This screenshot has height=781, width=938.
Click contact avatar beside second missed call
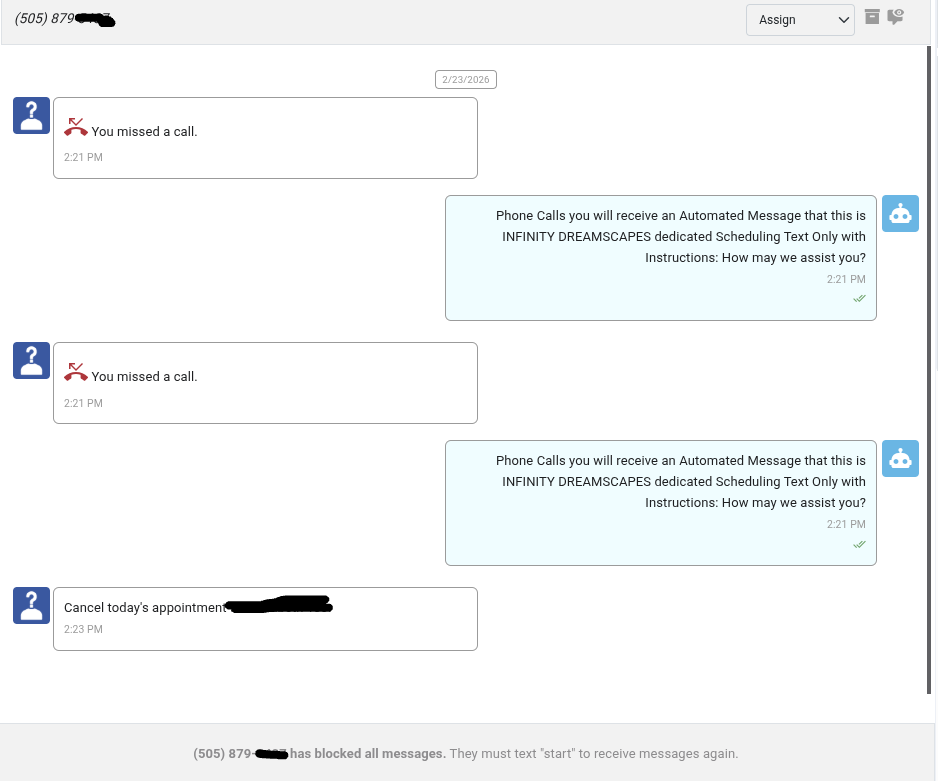[x=31, y=360]
